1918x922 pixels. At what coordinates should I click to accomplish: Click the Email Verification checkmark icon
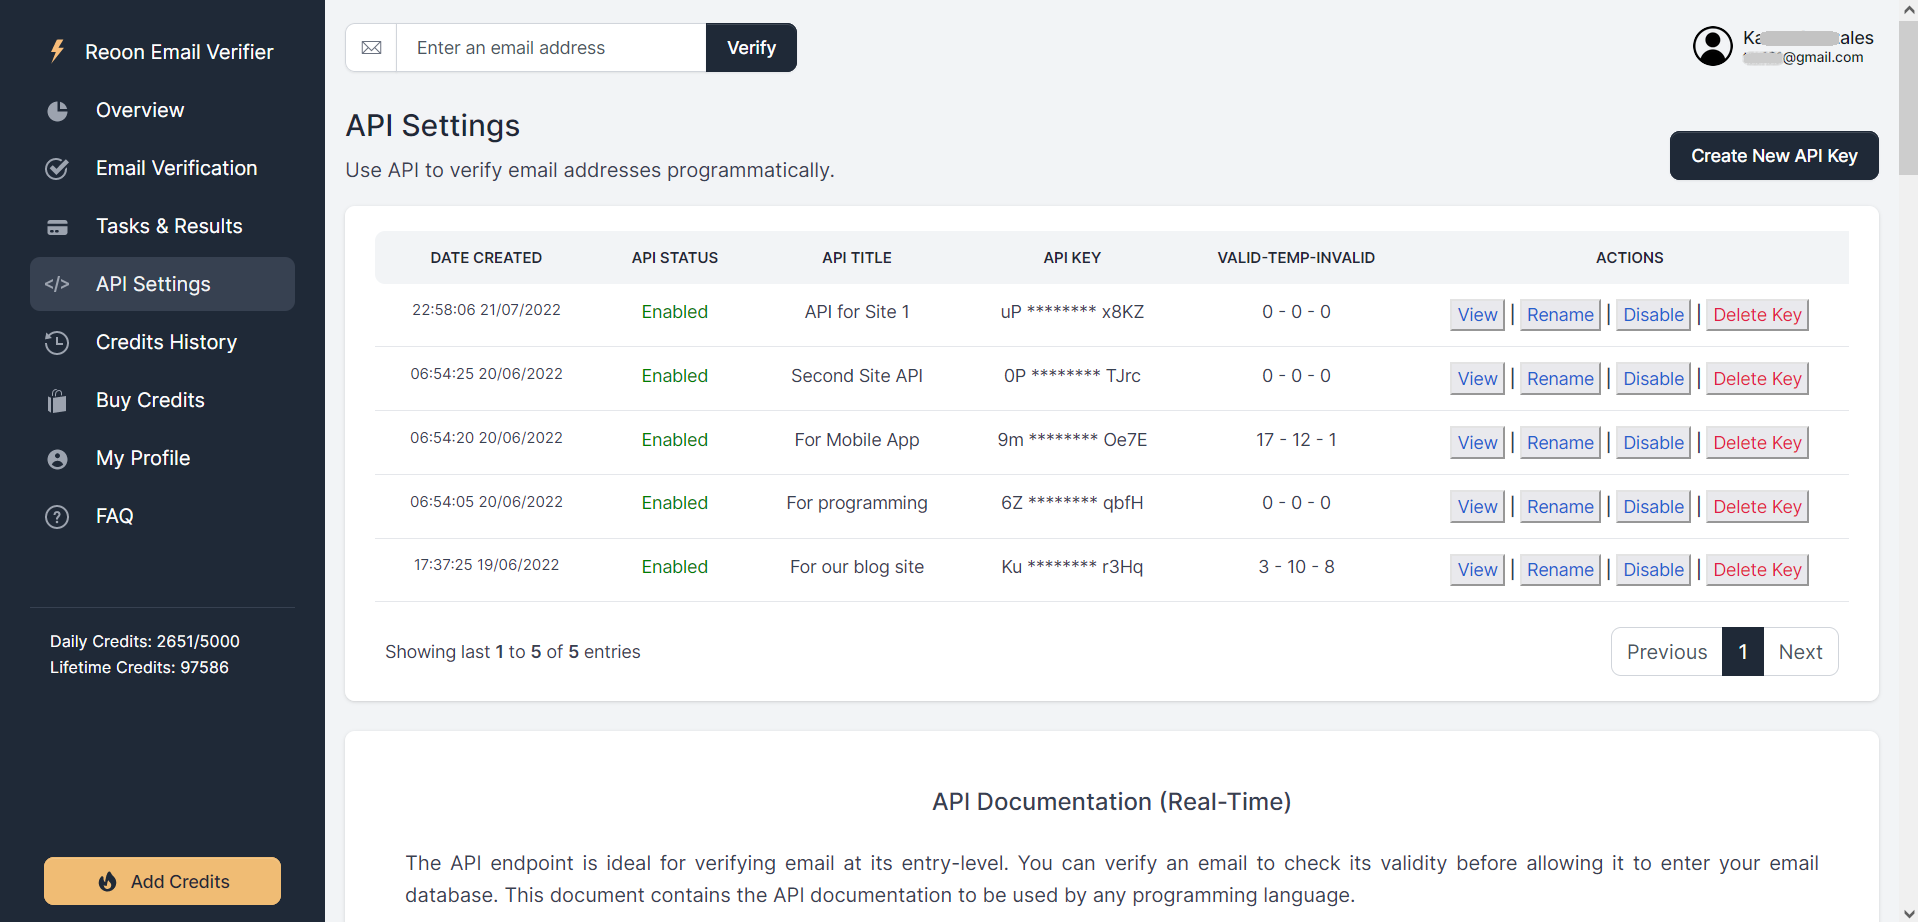tap(58, 169)
